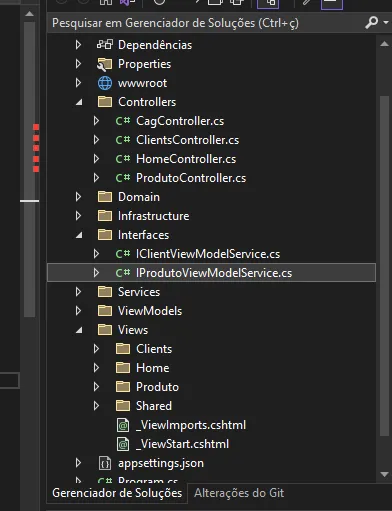Switch to the Alterações do Git tab
Screen dimensions: 392x511
click(239, 493)
